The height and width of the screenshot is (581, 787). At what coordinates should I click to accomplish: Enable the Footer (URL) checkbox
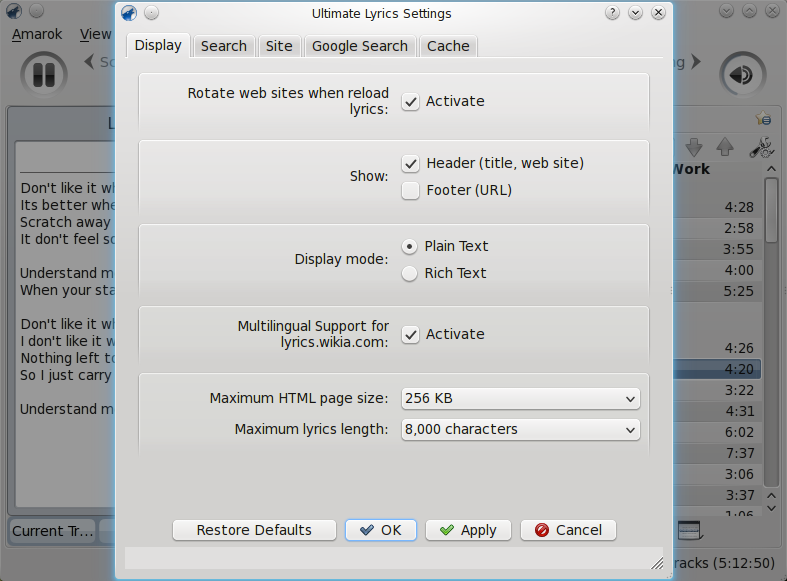coord(411,191)
